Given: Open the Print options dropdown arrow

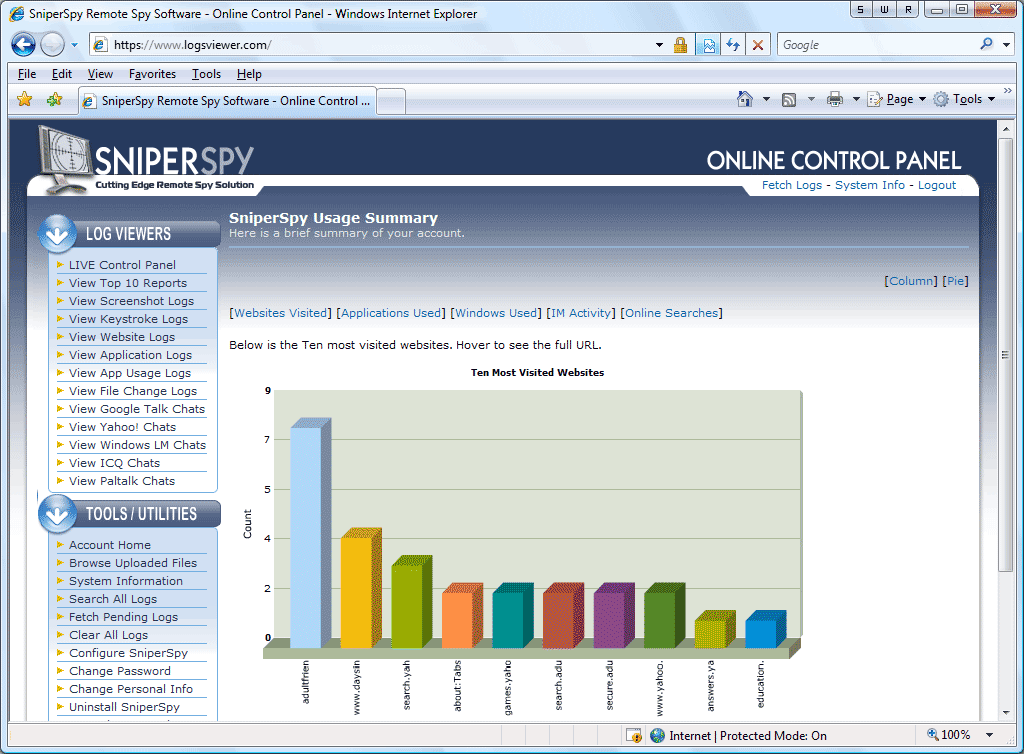Looking at the screenshot, I should 856,99.
